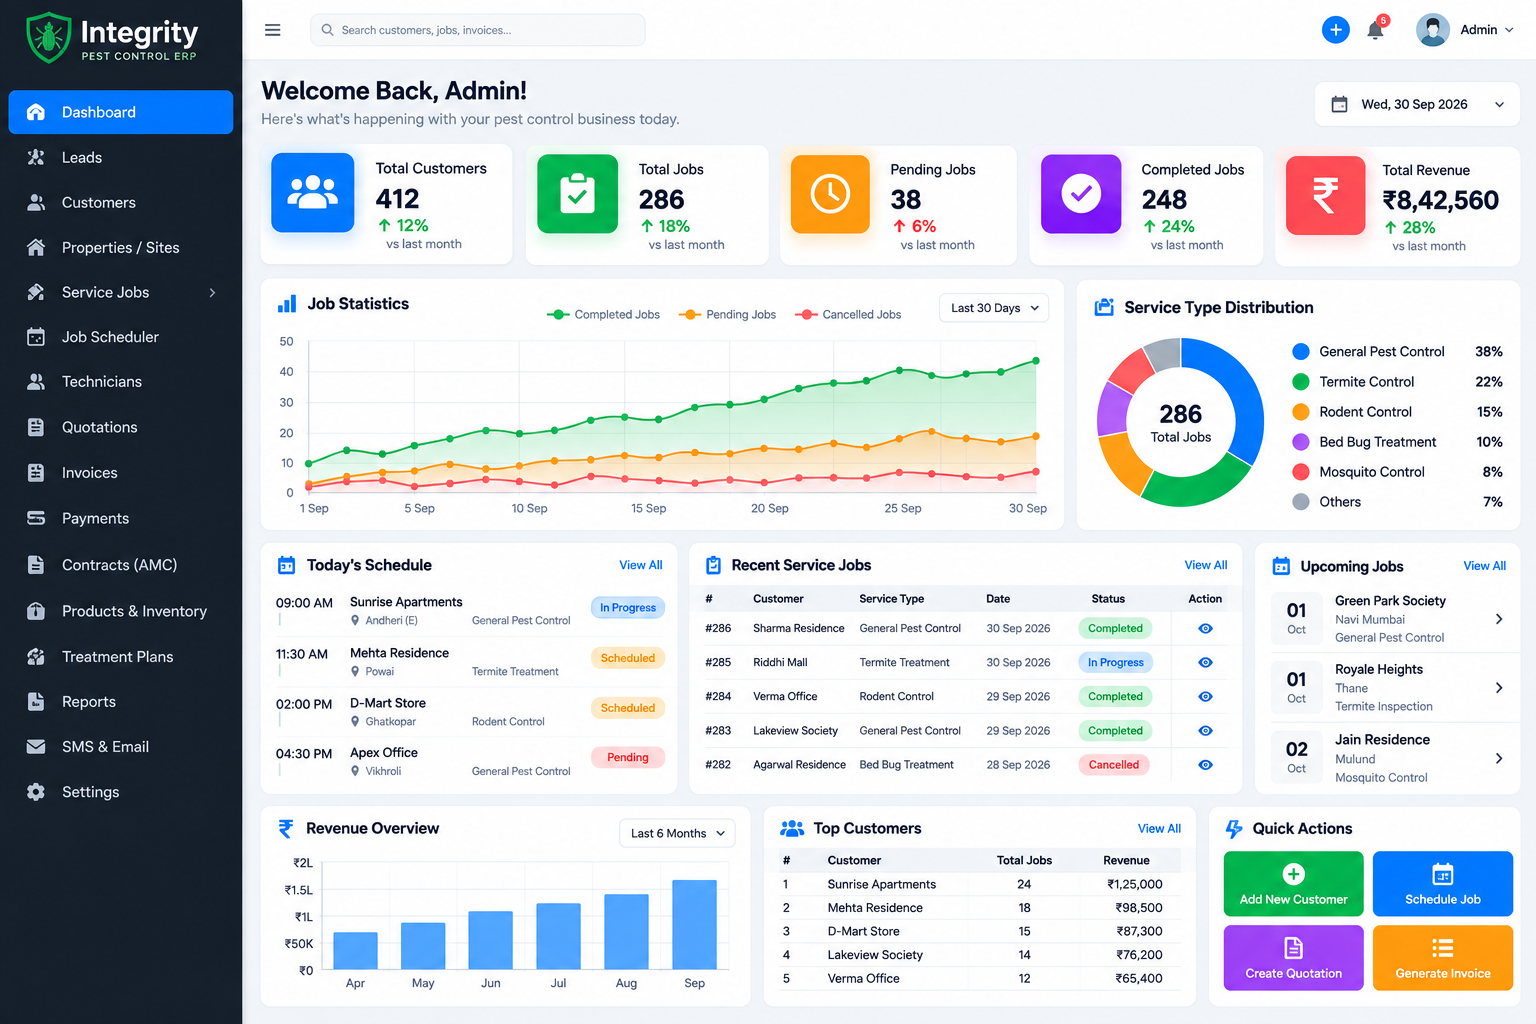The width and height of the screenshot is (1536, 1024).
Task: Open Green Park Society upcoming job chevron
Action: click(x=1499, y=619)
